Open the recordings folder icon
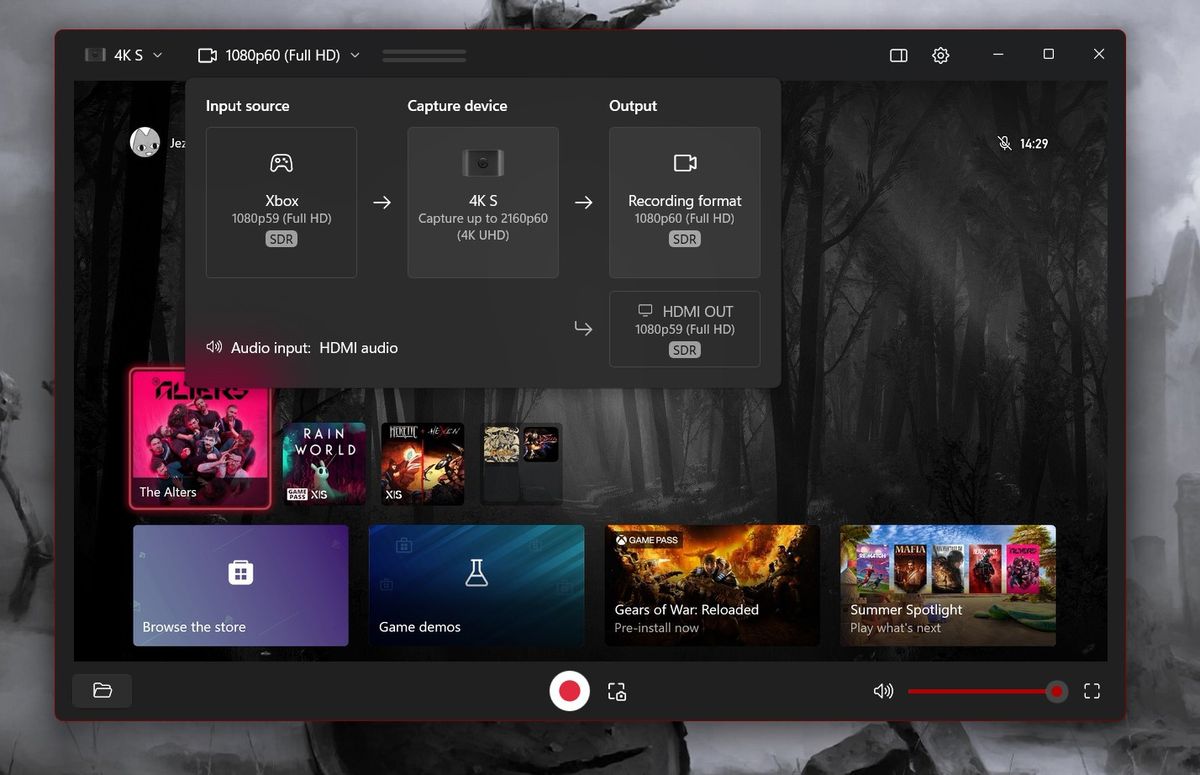 102,690
